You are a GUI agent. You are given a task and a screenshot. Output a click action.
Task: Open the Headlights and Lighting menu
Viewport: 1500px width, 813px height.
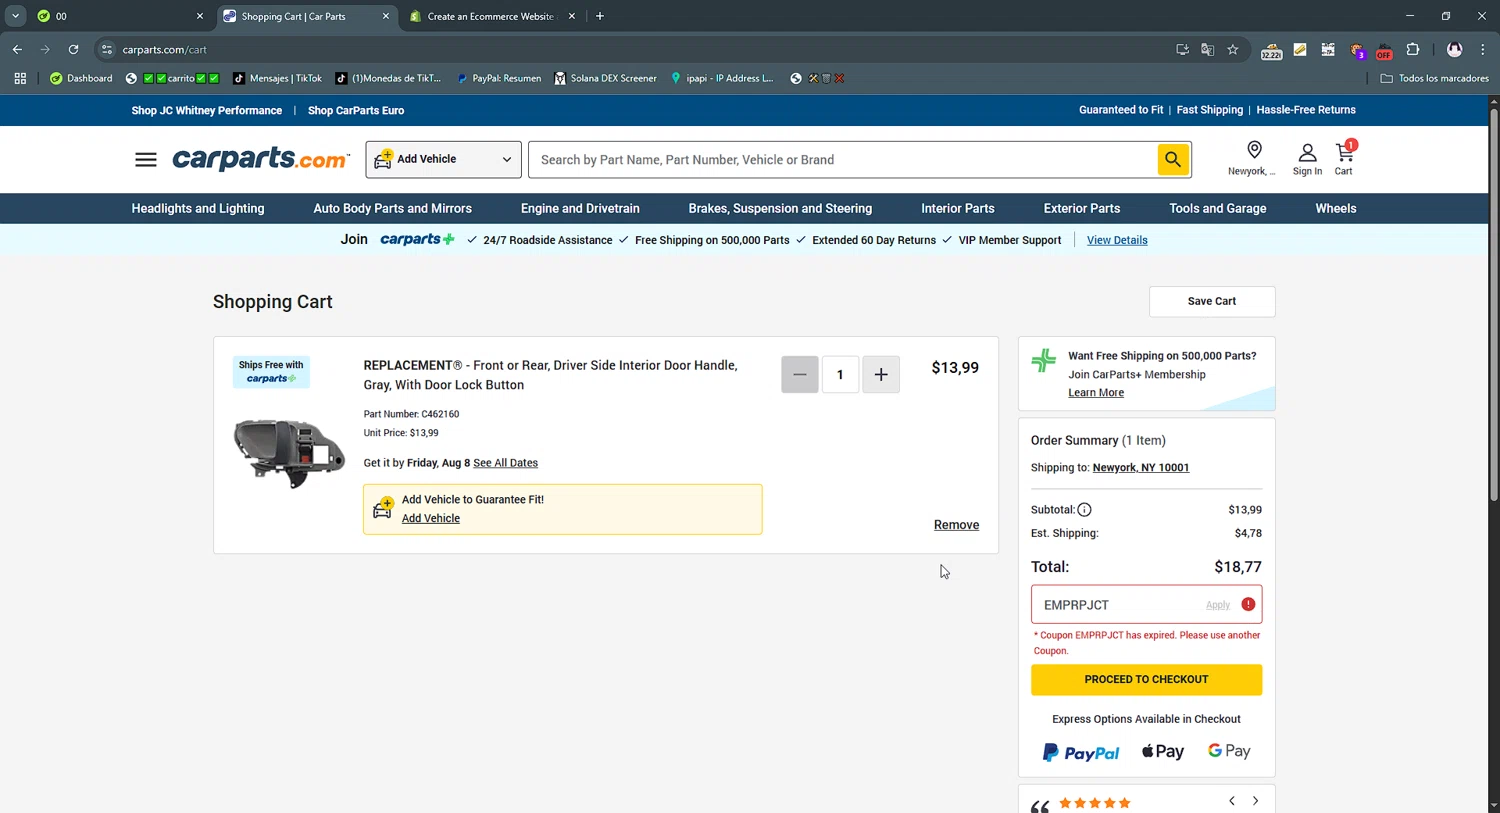pyautogui.click(x=198, y=208)
